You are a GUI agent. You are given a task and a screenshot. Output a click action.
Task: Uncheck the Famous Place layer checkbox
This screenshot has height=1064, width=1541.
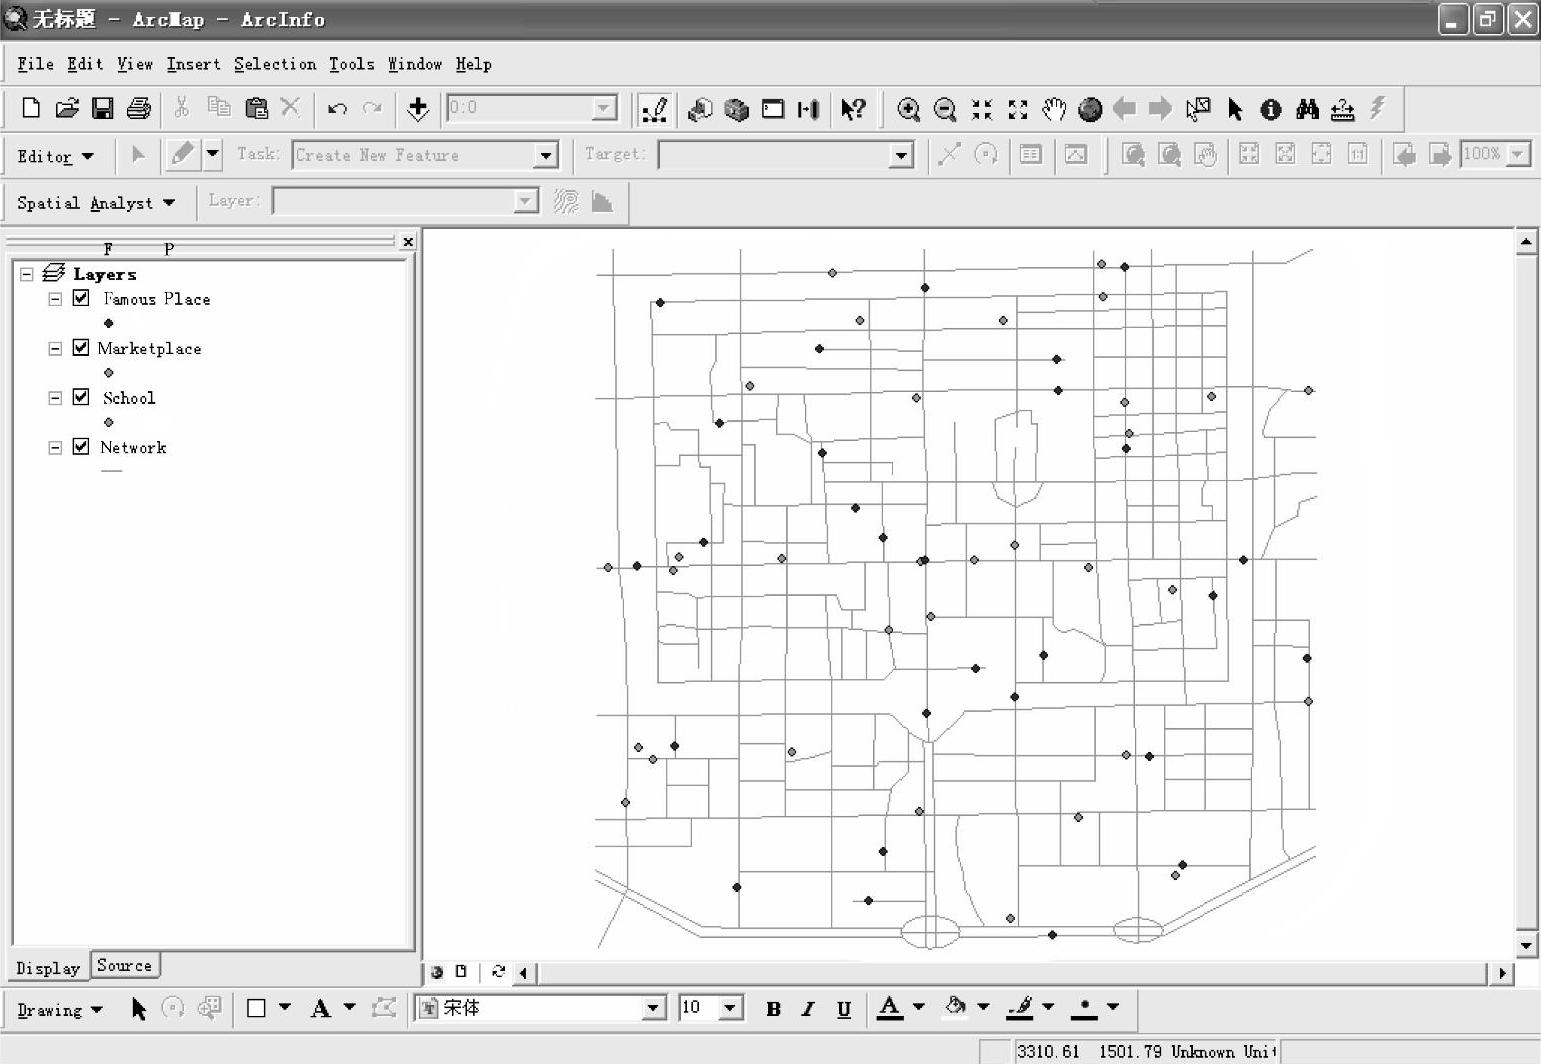tap(81, 298)
